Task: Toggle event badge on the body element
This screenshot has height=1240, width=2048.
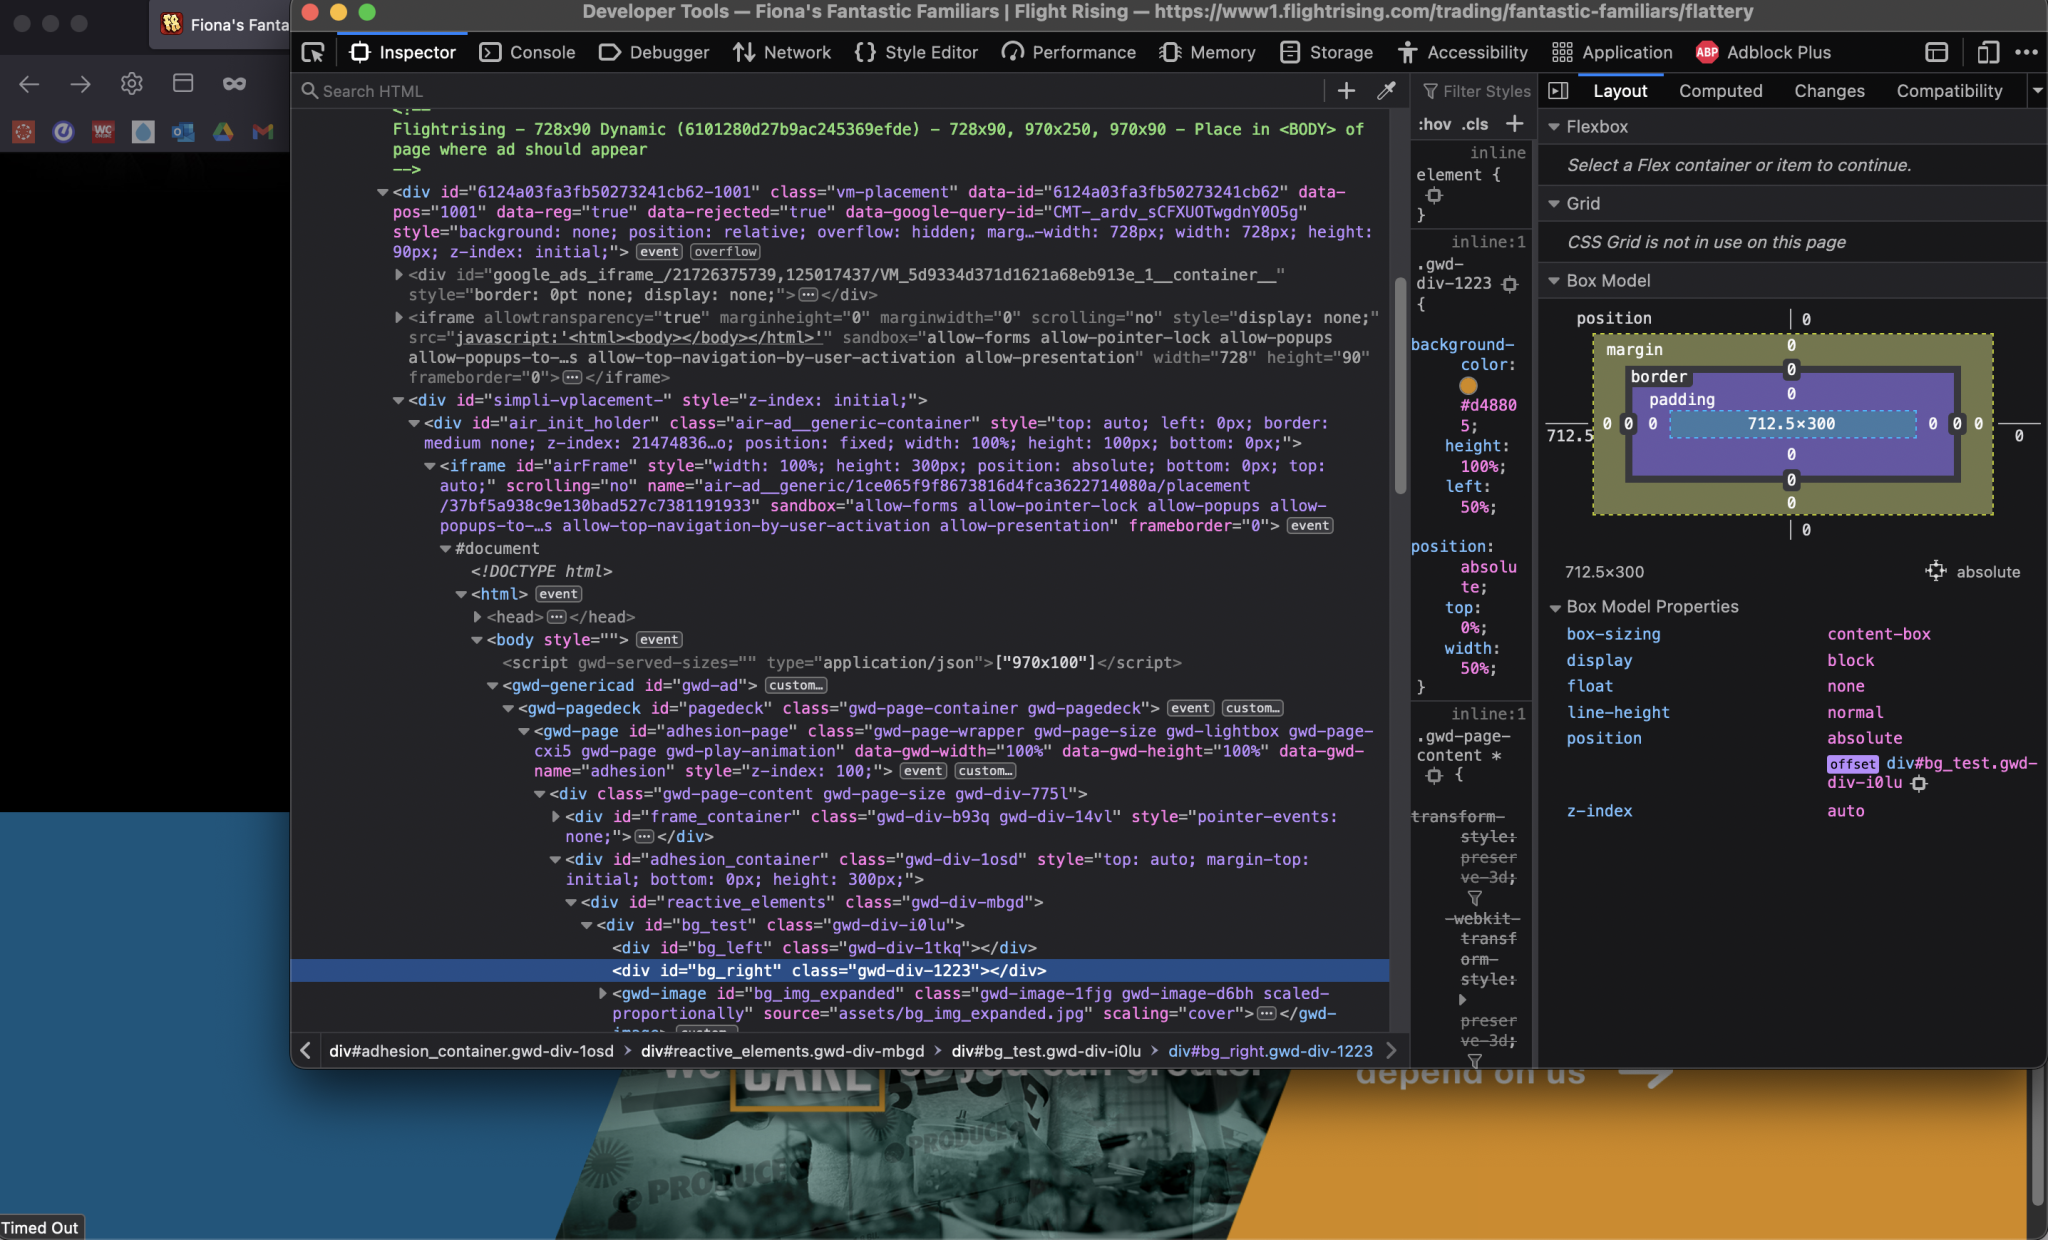Action: (x=659, y=640)
